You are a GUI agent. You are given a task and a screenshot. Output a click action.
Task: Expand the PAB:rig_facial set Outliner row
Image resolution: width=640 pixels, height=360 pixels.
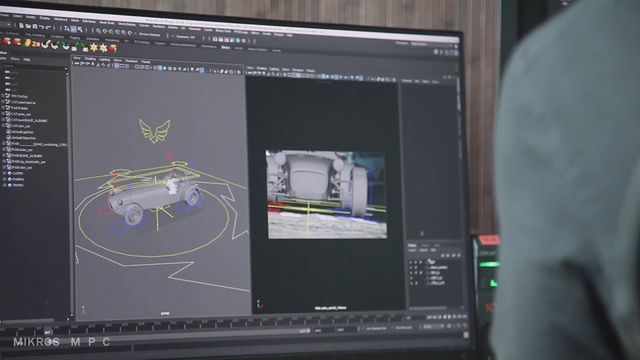(x=4, y=162)
